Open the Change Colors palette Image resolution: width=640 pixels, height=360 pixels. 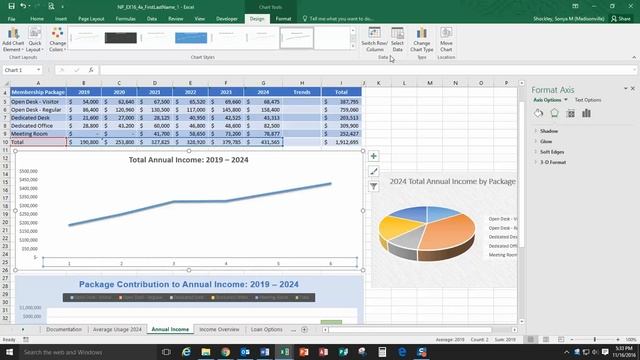(58, 40)
